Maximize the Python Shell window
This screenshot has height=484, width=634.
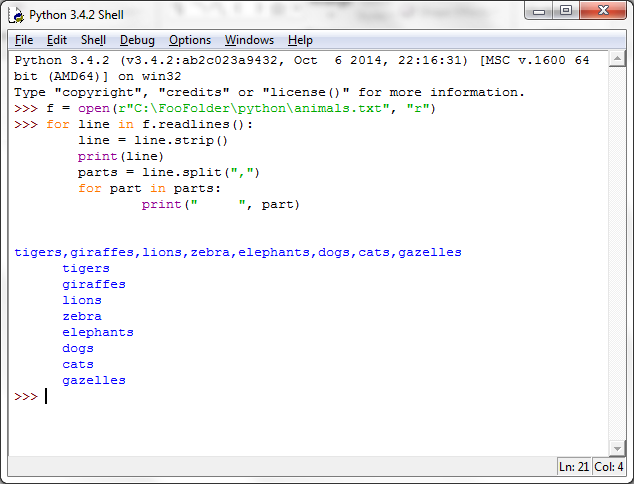[x=566, y=11]
